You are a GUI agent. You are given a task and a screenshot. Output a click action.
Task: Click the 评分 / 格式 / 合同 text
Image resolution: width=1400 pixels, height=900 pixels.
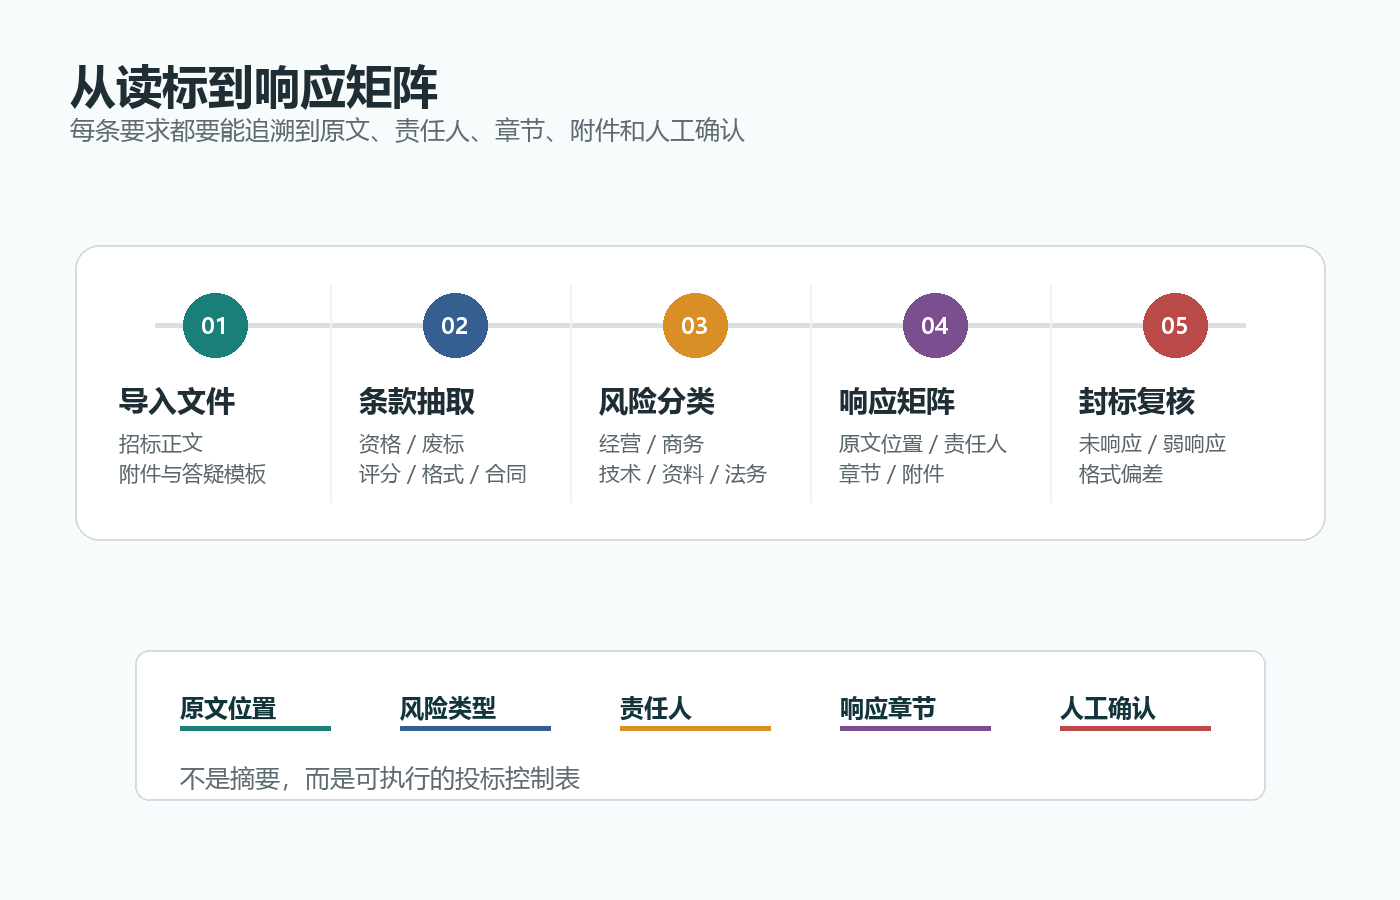point(443,474)
